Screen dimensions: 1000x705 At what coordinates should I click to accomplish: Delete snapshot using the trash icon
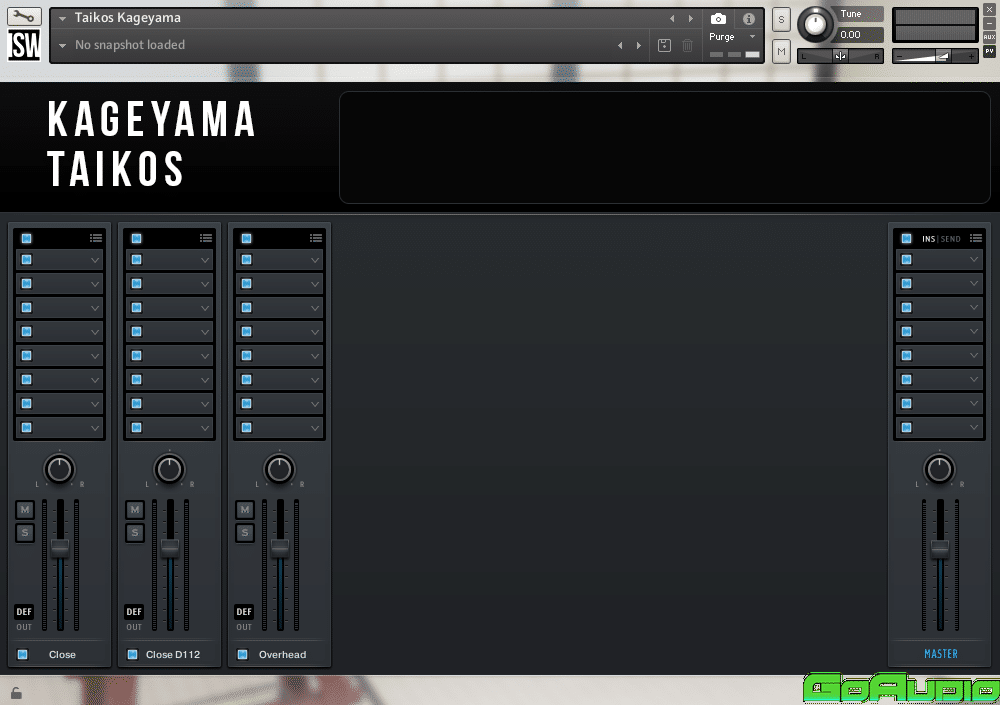[688, 45]
